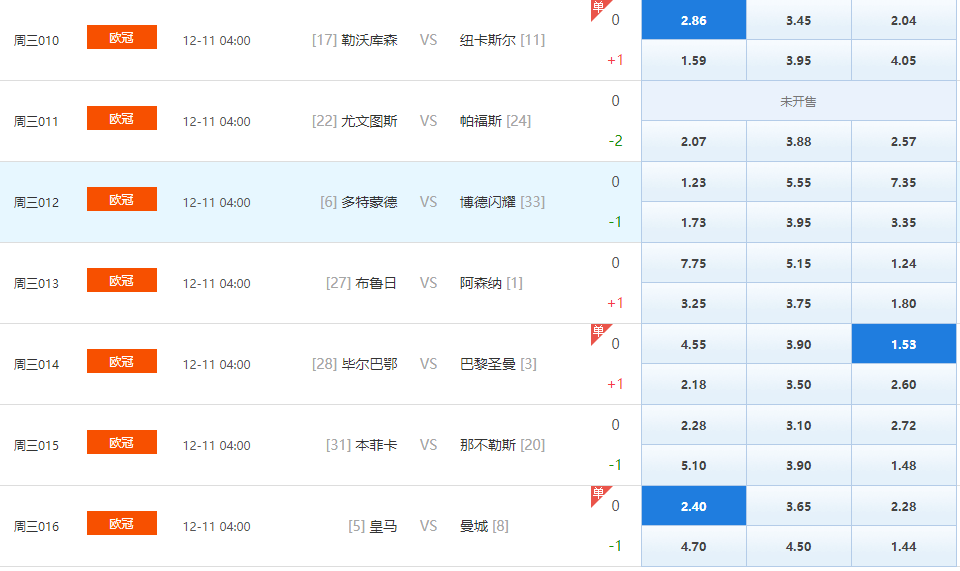Open 欧冠 league tag in 周三010 row
The image size is (960, 571).
122,37
